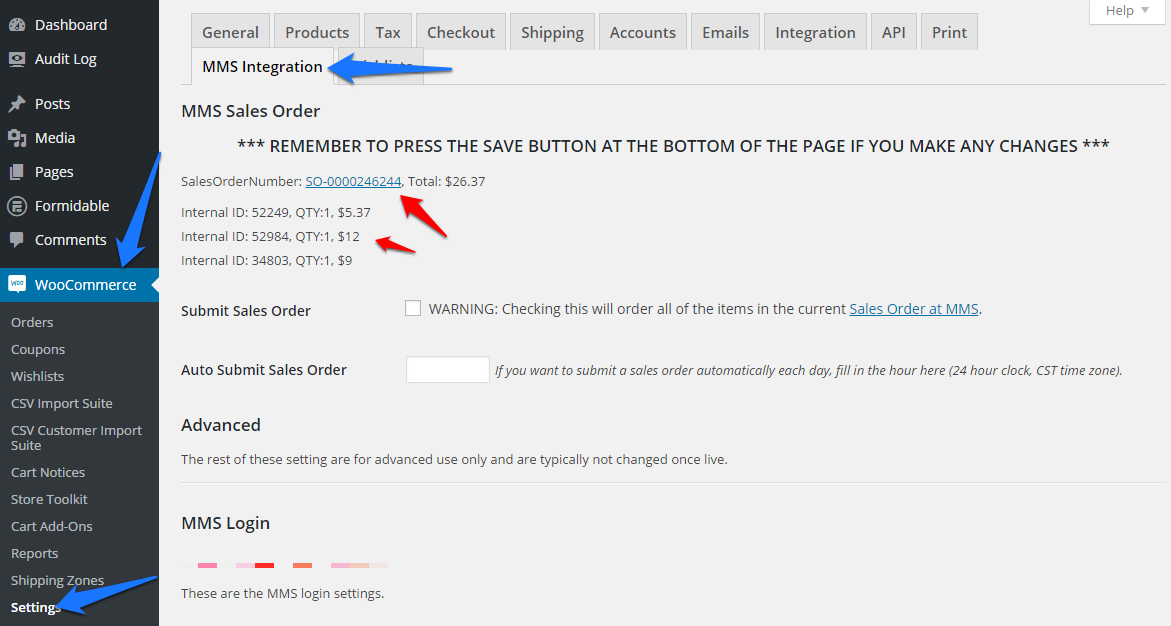Click the Auto Submit Sales Order field

coord(447,370)
